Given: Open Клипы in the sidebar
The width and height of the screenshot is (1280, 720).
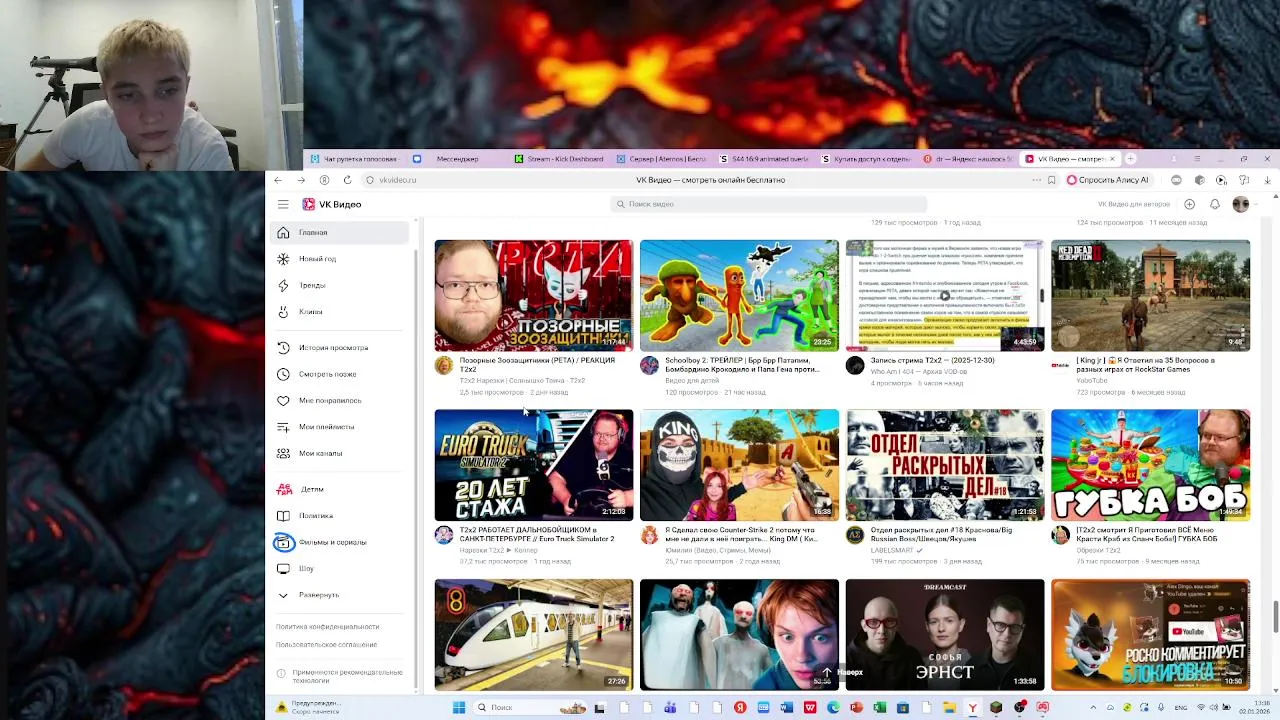Looking at the screenshot, I should [340, 312].
